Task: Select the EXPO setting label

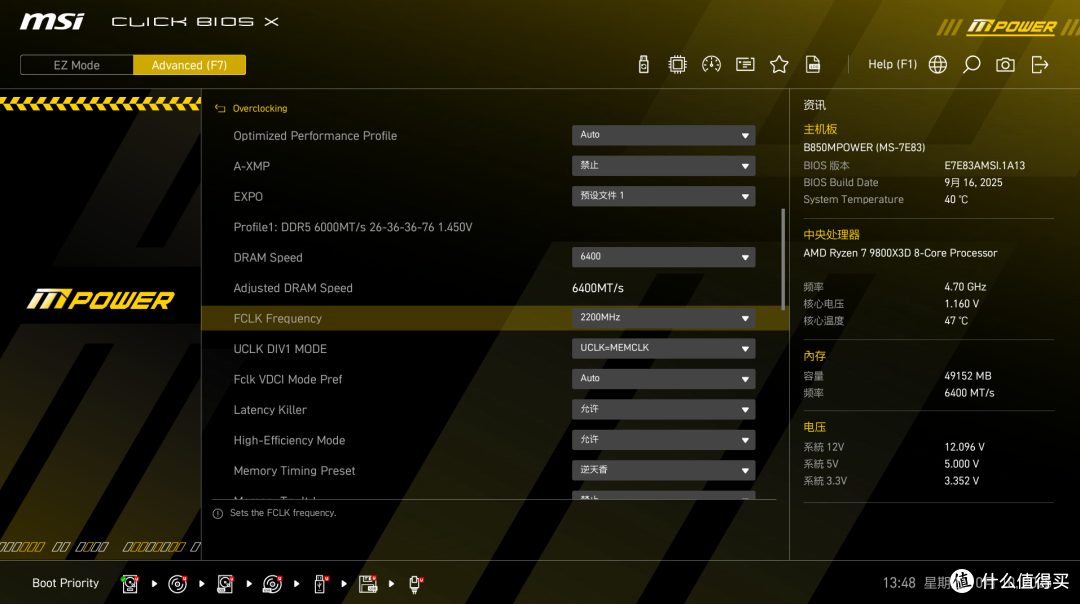Action: [x=248, y=196]
